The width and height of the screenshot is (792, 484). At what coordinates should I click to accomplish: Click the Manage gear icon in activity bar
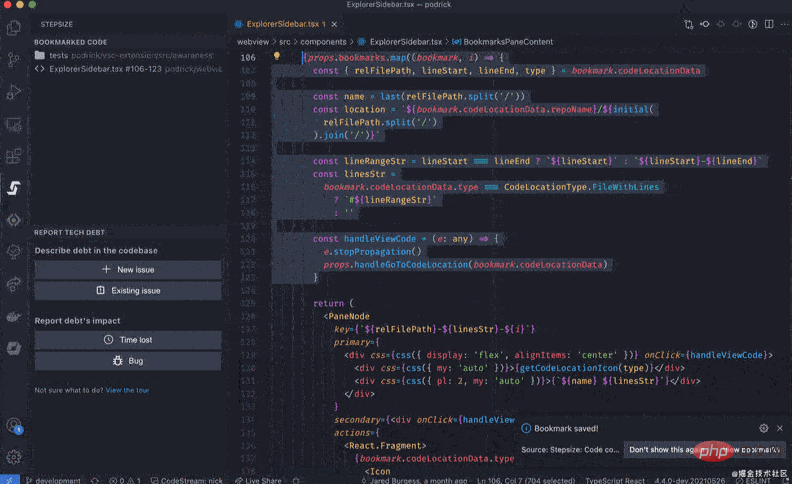[14, 457]
